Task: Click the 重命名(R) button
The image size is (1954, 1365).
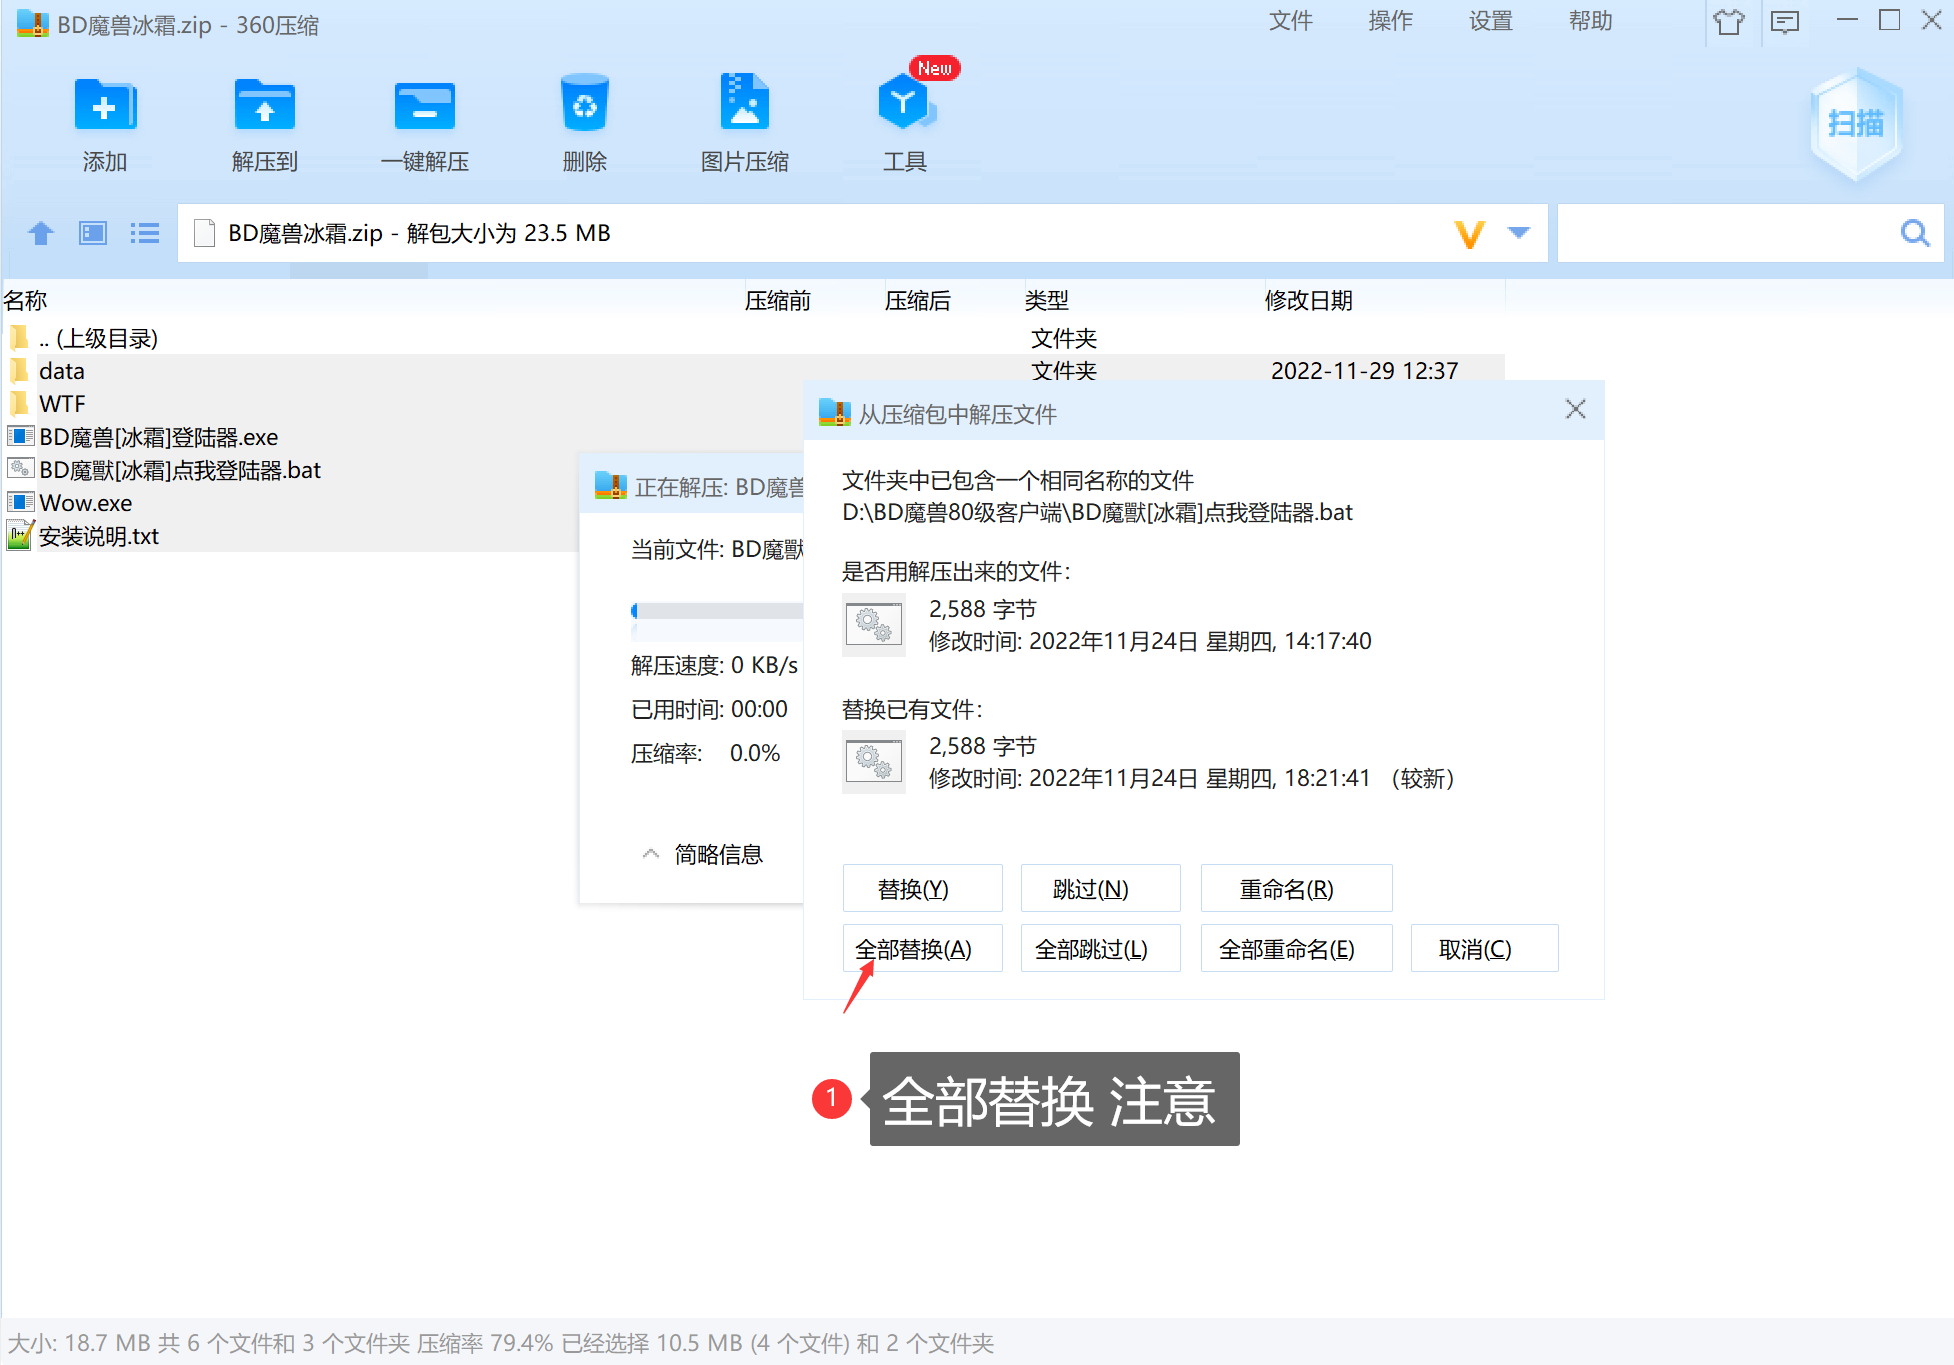Action: click(x=1296, y=888)
